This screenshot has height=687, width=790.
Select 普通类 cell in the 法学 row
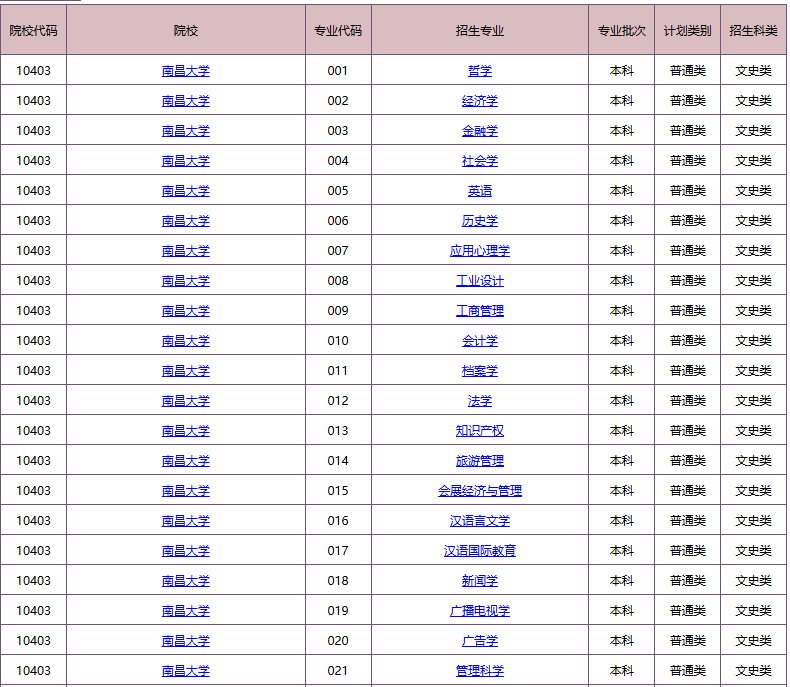[687, 400]
